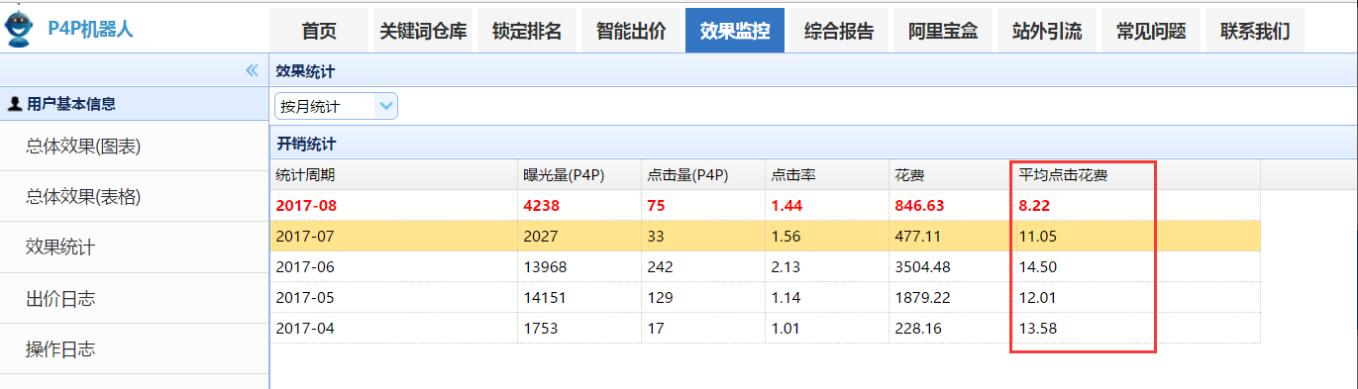This screenshot has height=389, width=1358.
Task: Collapse the sidebar with the double-chevron icon
Action: point(252,72)
